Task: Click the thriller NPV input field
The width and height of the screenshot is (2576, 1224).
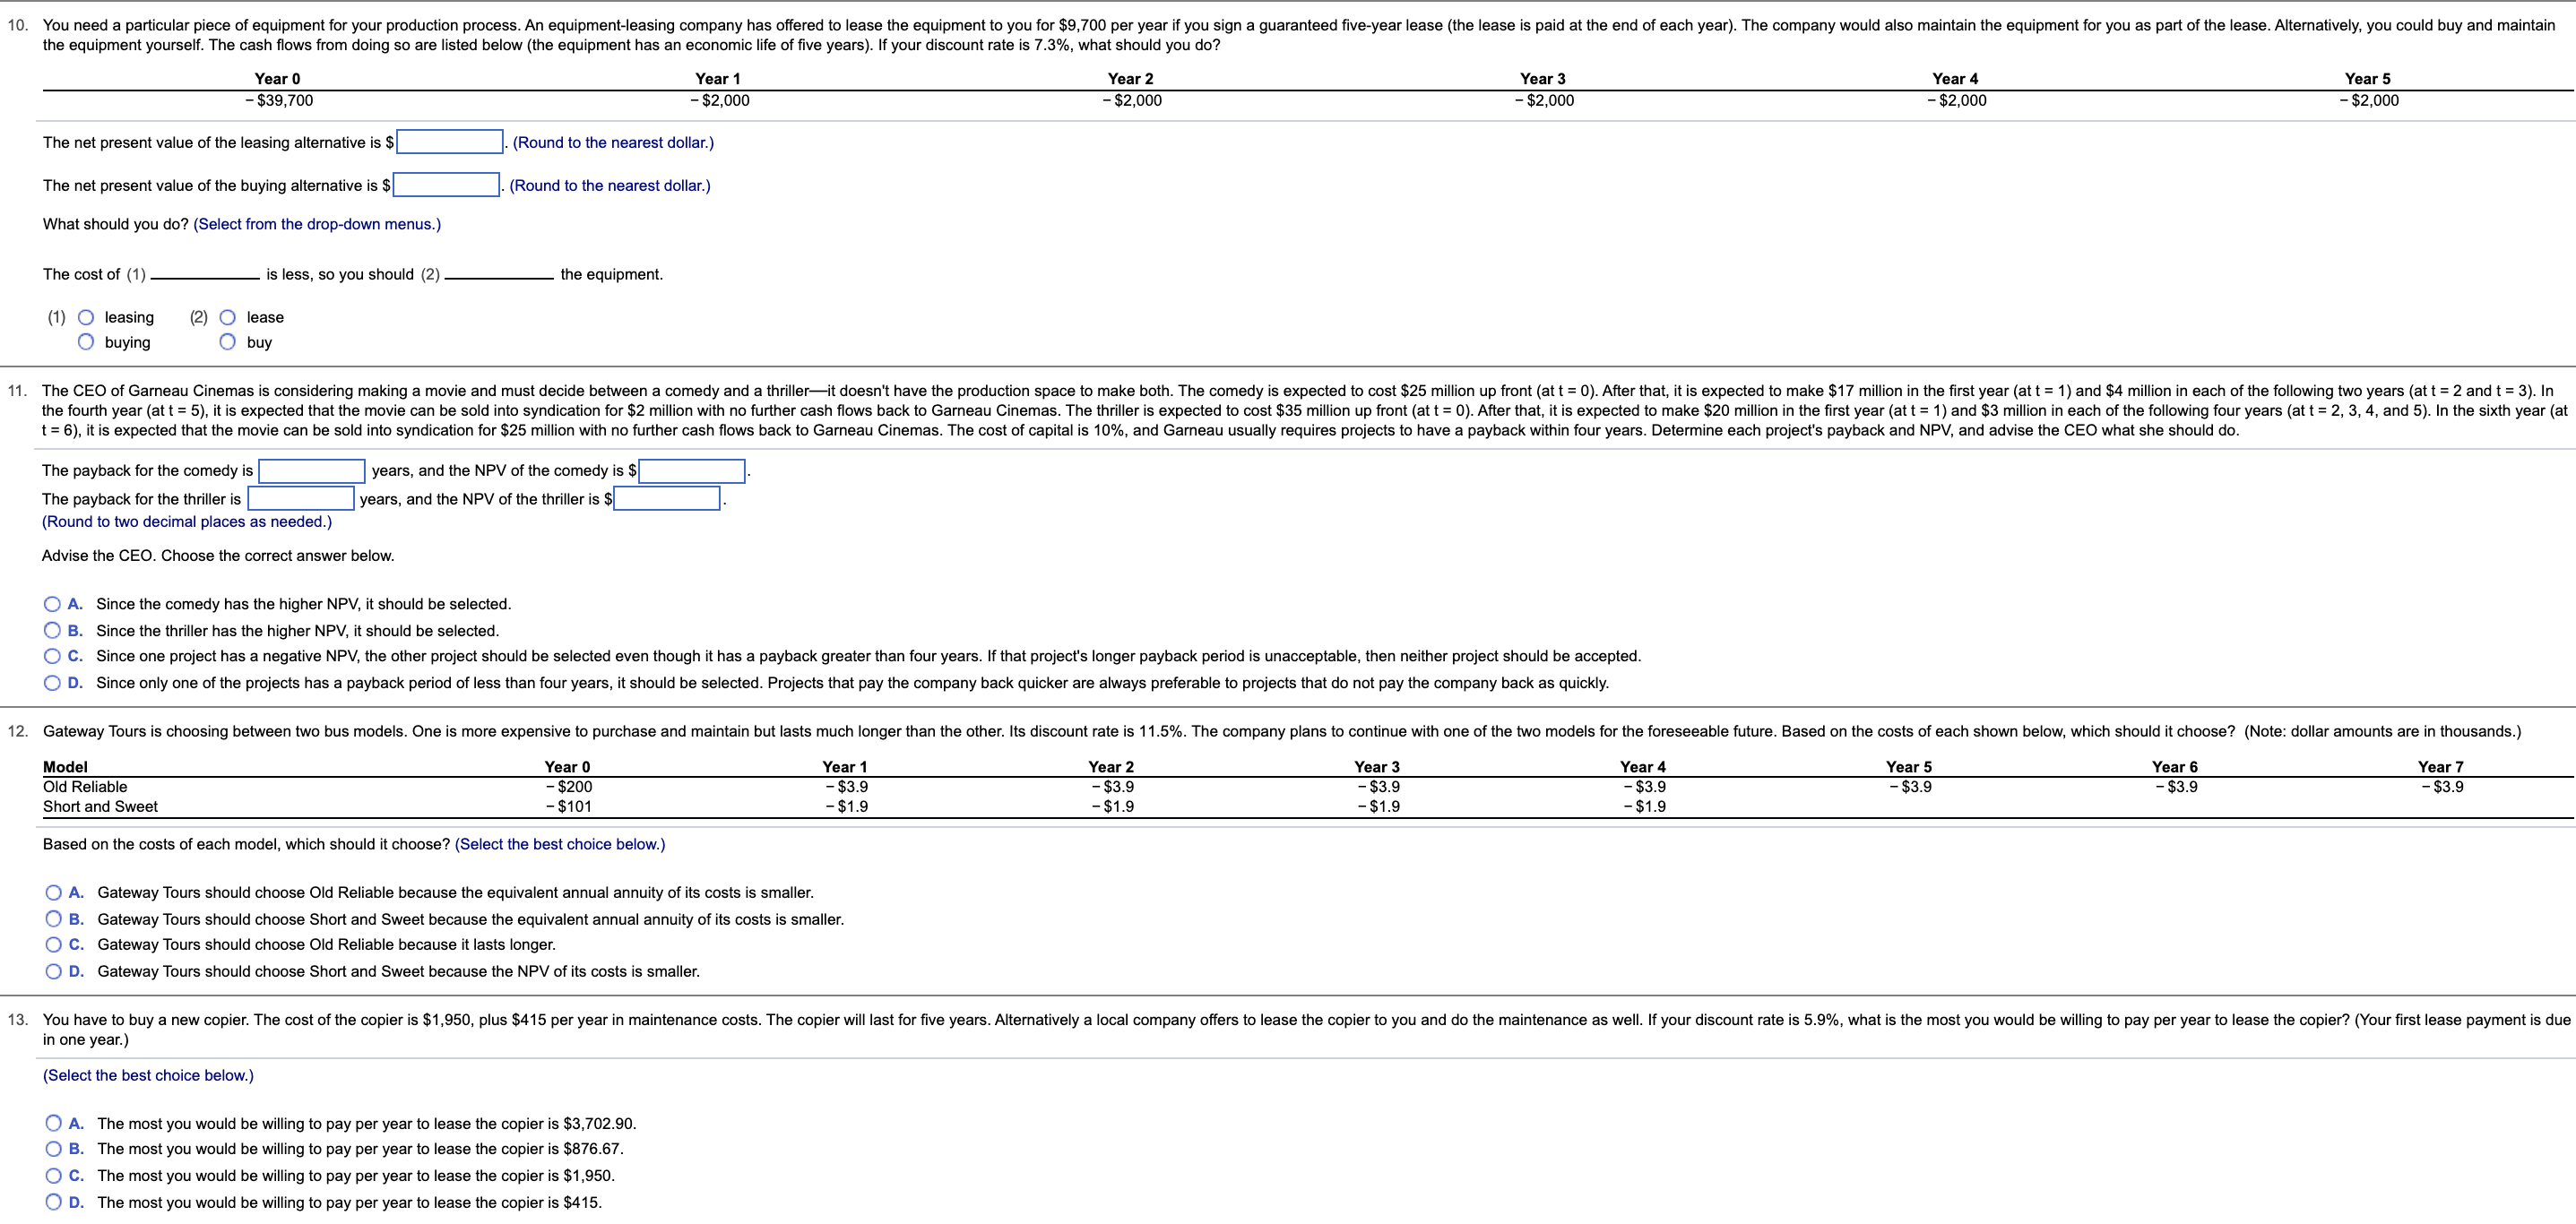Action: (667, 499)
